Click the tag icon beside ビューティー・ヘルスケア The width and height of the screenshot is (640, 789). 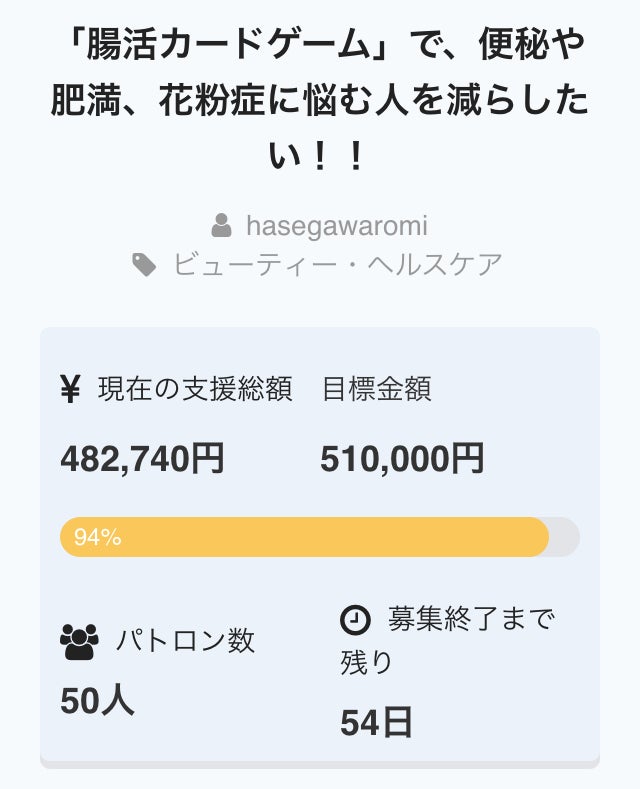tap(145, 265)
